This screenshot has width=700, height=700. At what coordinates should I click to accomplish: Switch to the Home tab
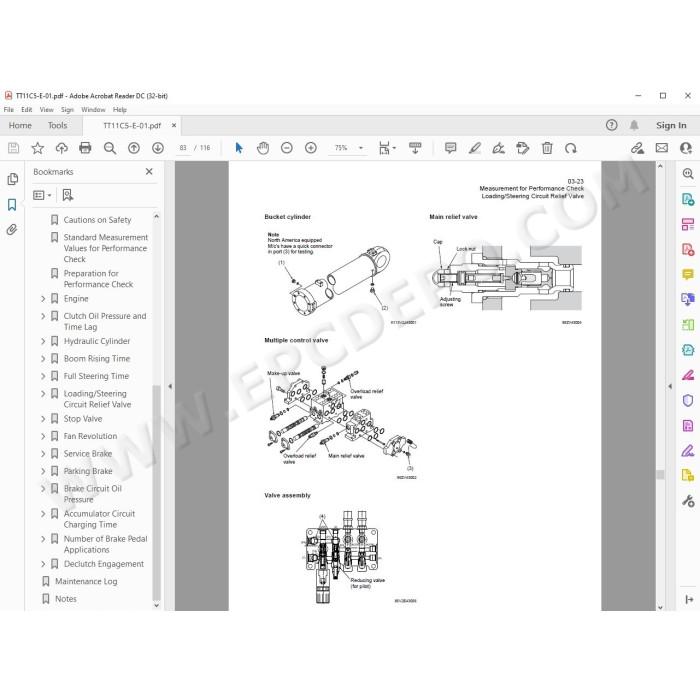click(20, 125)
